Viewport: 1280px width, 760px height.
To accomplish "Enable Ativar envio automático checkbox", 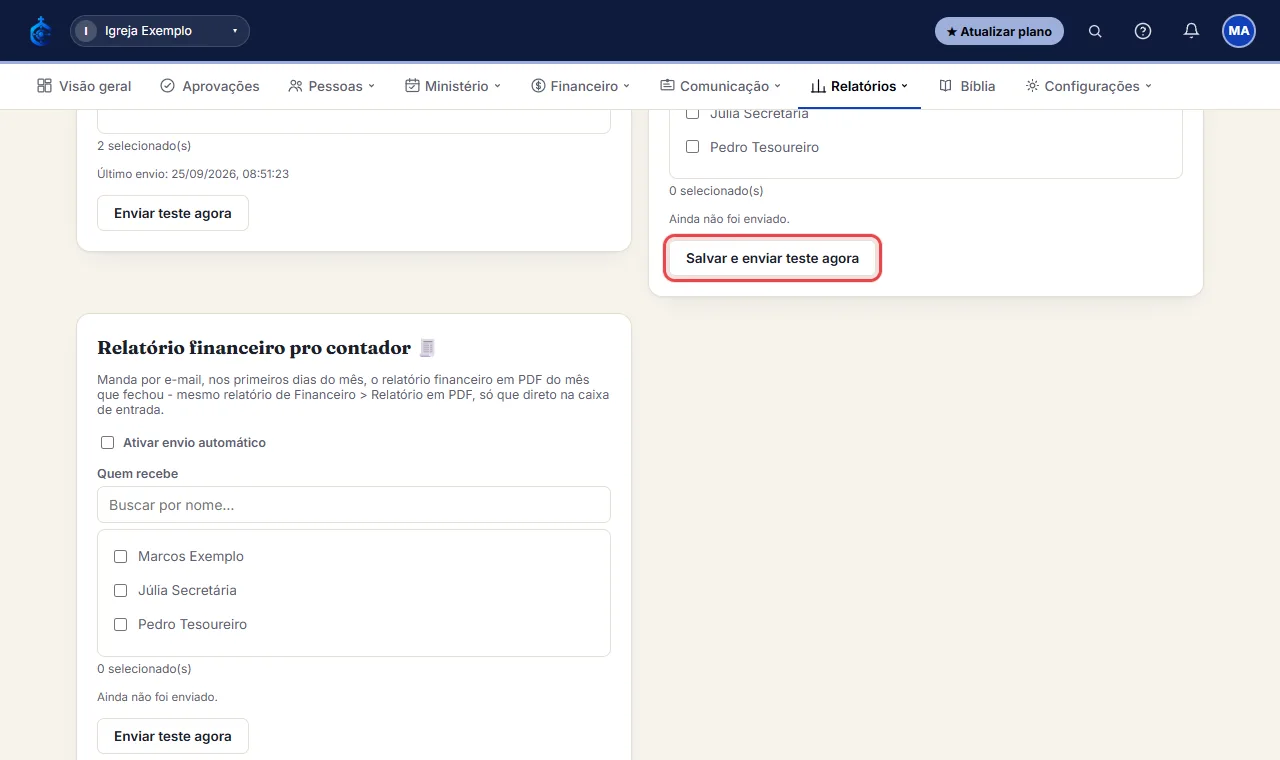I will 108,442.
